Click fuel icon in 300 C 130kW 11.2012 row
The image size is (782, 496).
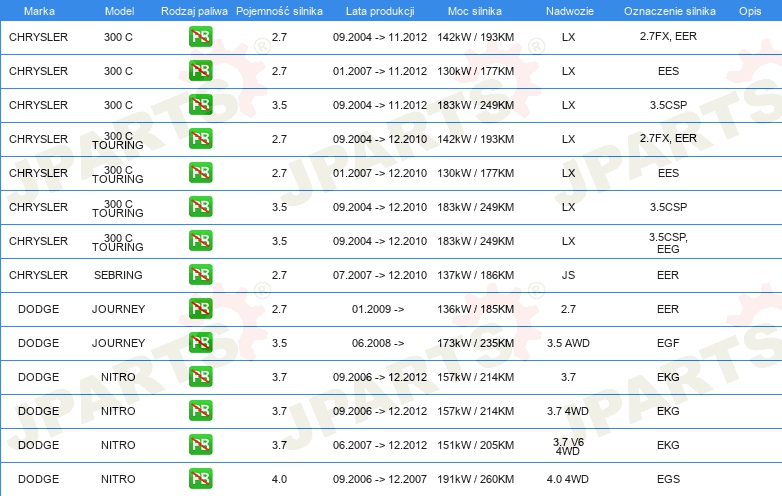(200, 71)
